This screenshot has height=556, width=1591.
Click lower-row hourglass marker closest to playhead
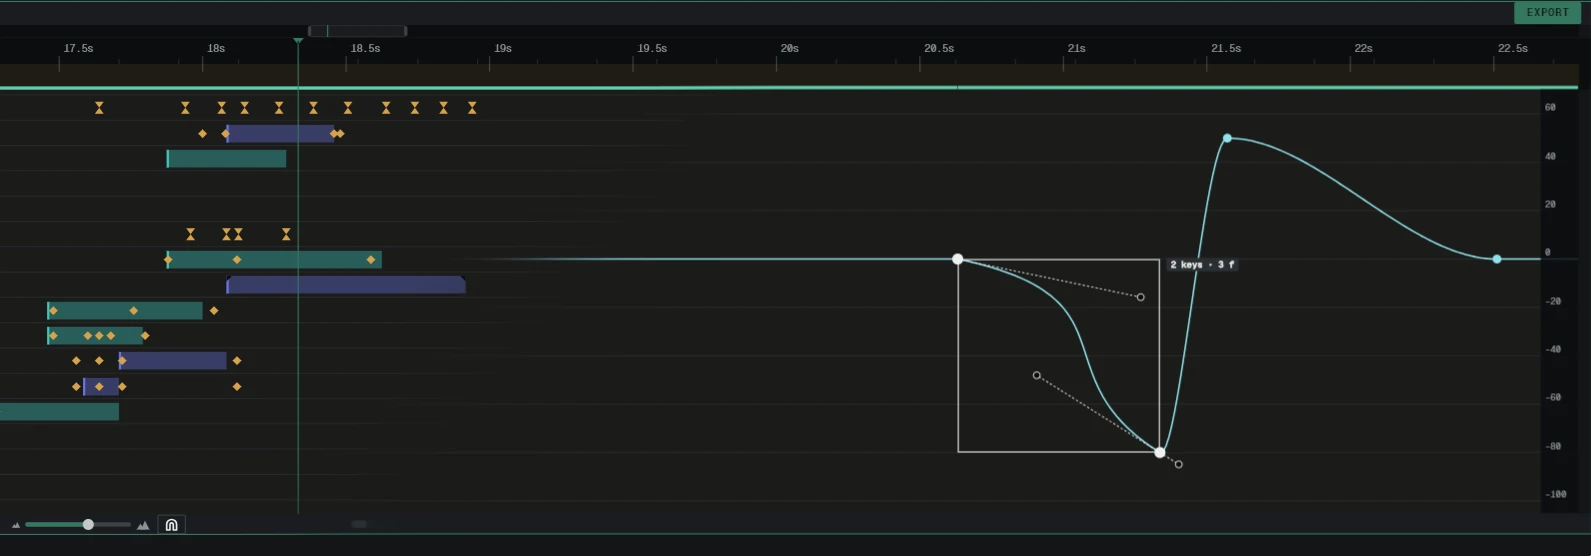coord(286,234)
